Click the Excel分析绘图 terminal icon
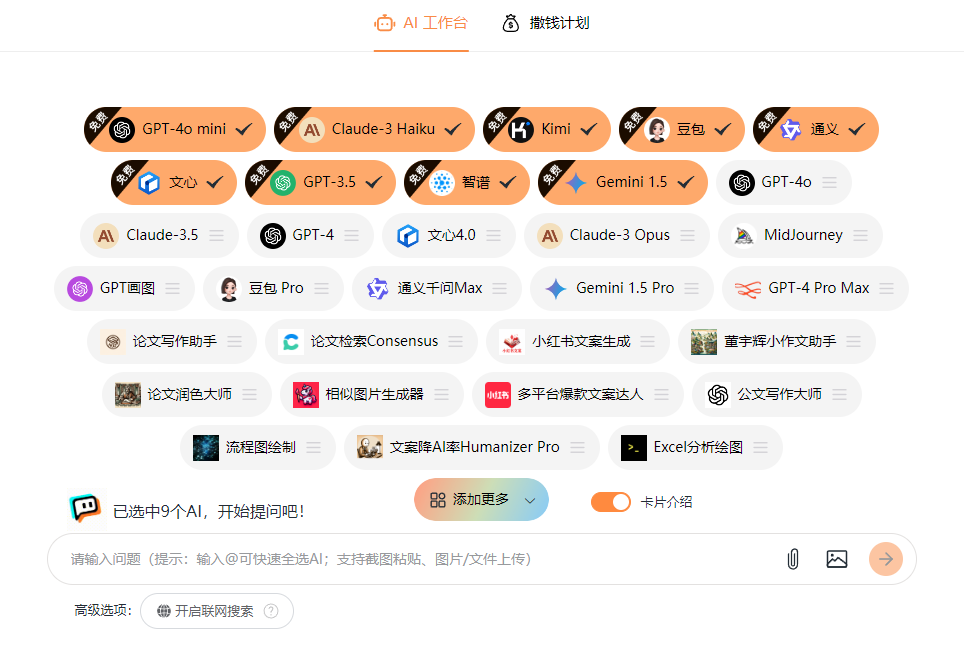The image size is (964, 655). click(634, 448)
